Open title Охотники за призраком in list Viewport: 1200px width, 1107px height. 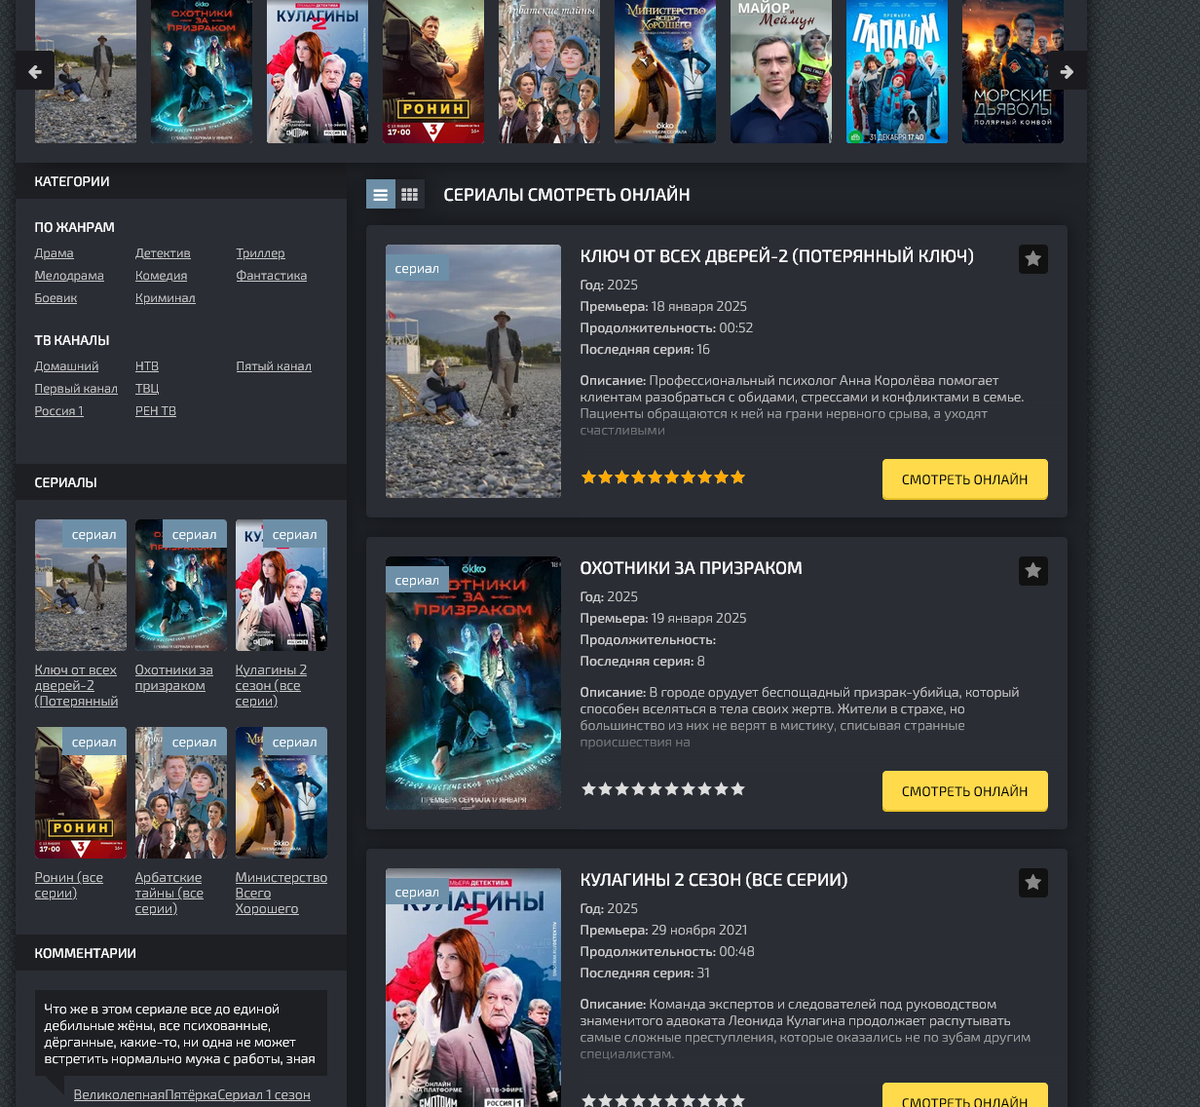[691, 568]
